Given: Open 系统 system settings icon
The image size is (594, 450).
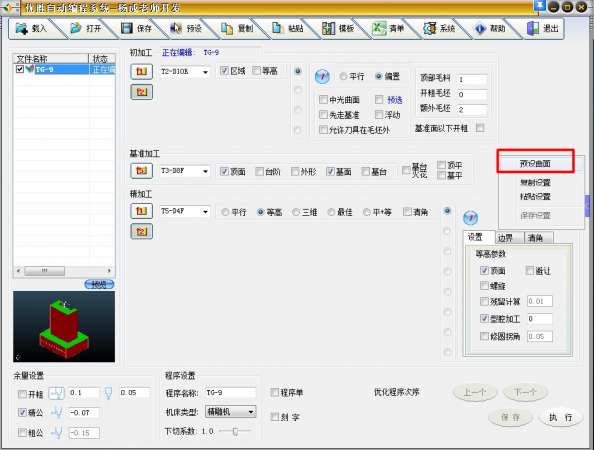Looking at the screenshot, I should tap(429, 28).
